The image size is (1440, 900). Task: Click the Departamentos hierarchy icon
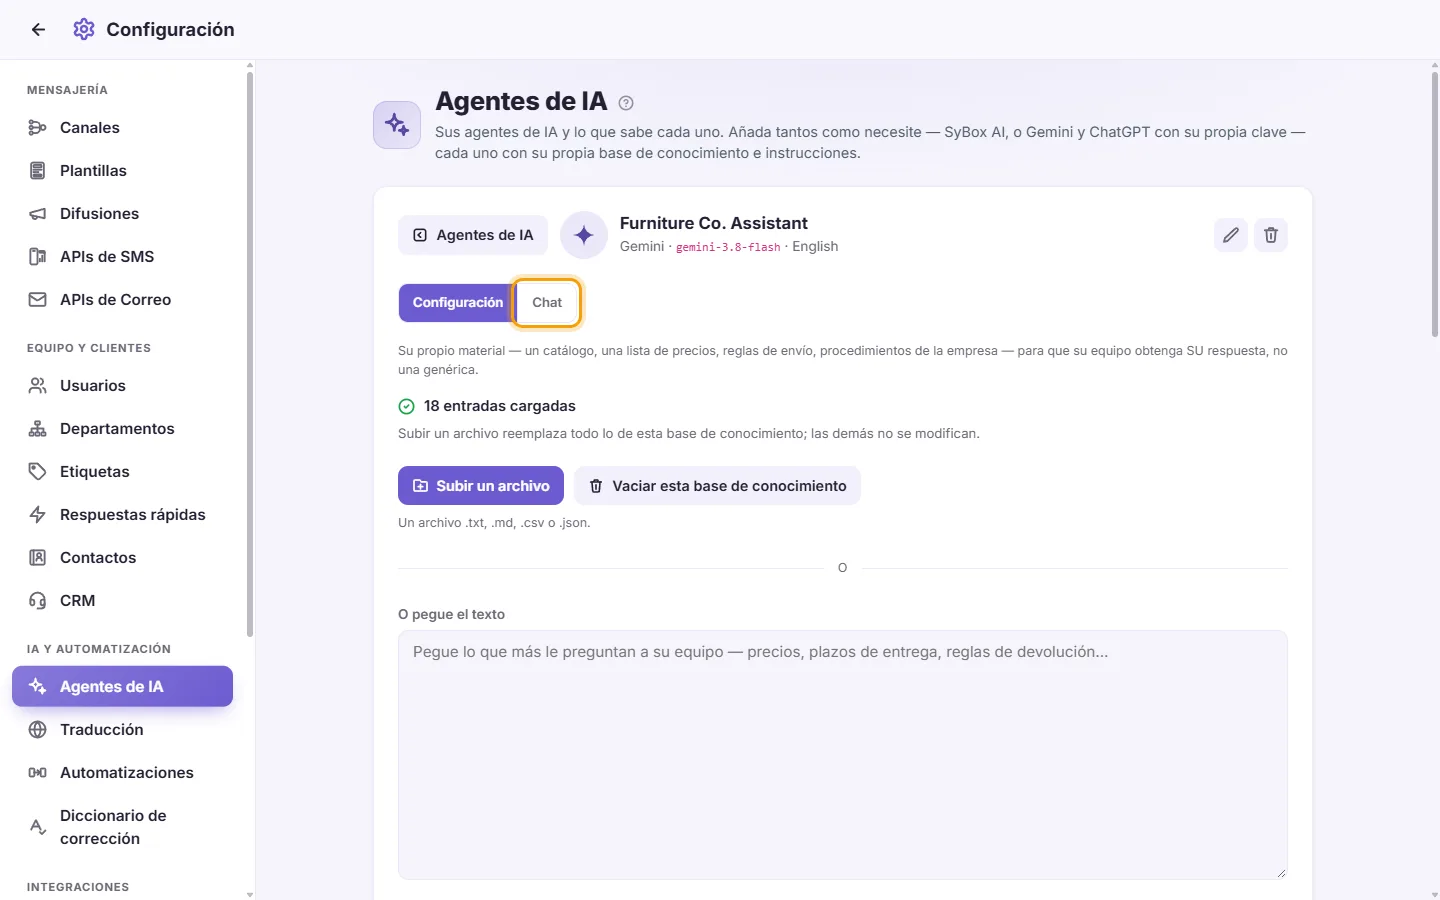point(38,429)
